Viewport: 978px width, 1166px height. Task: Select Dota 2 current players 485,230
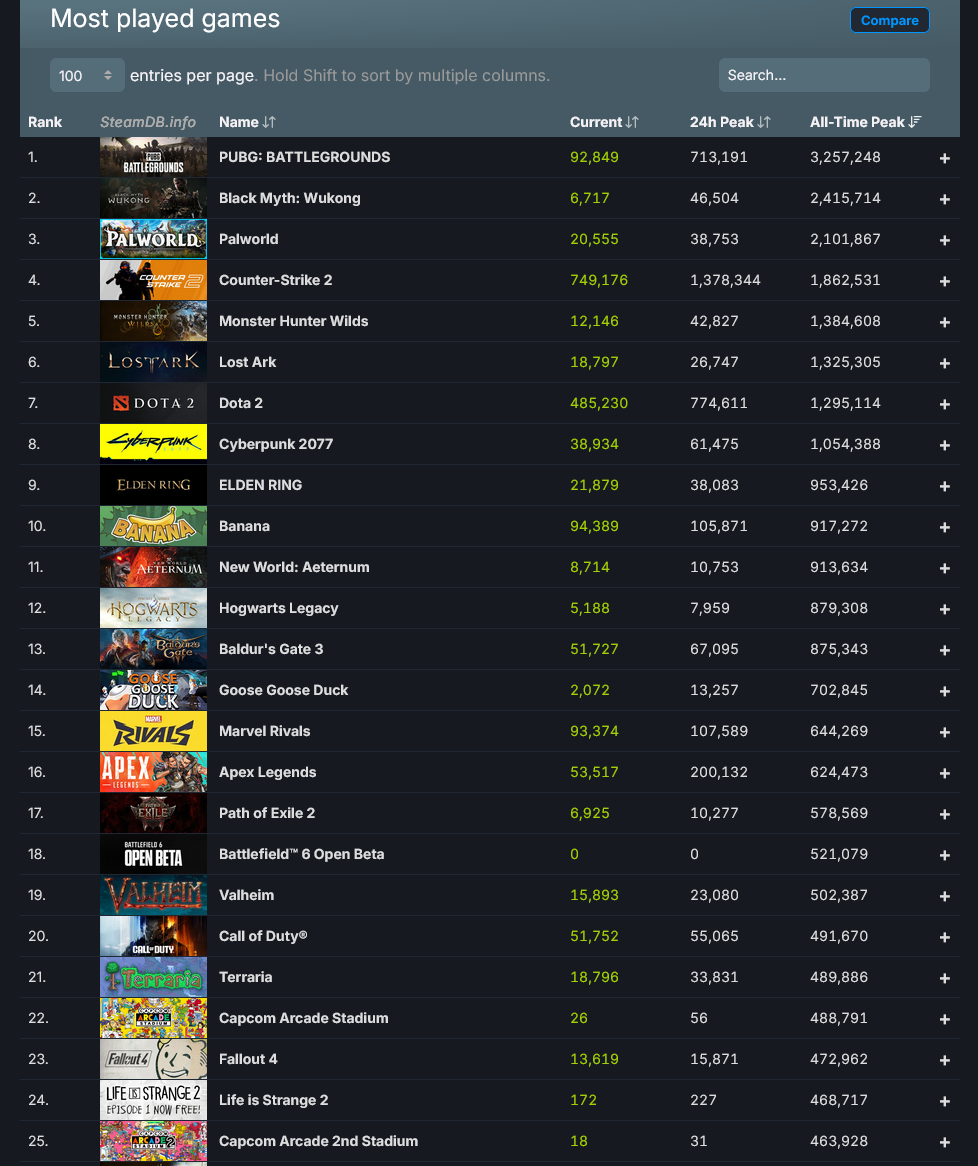pos(599,403)
